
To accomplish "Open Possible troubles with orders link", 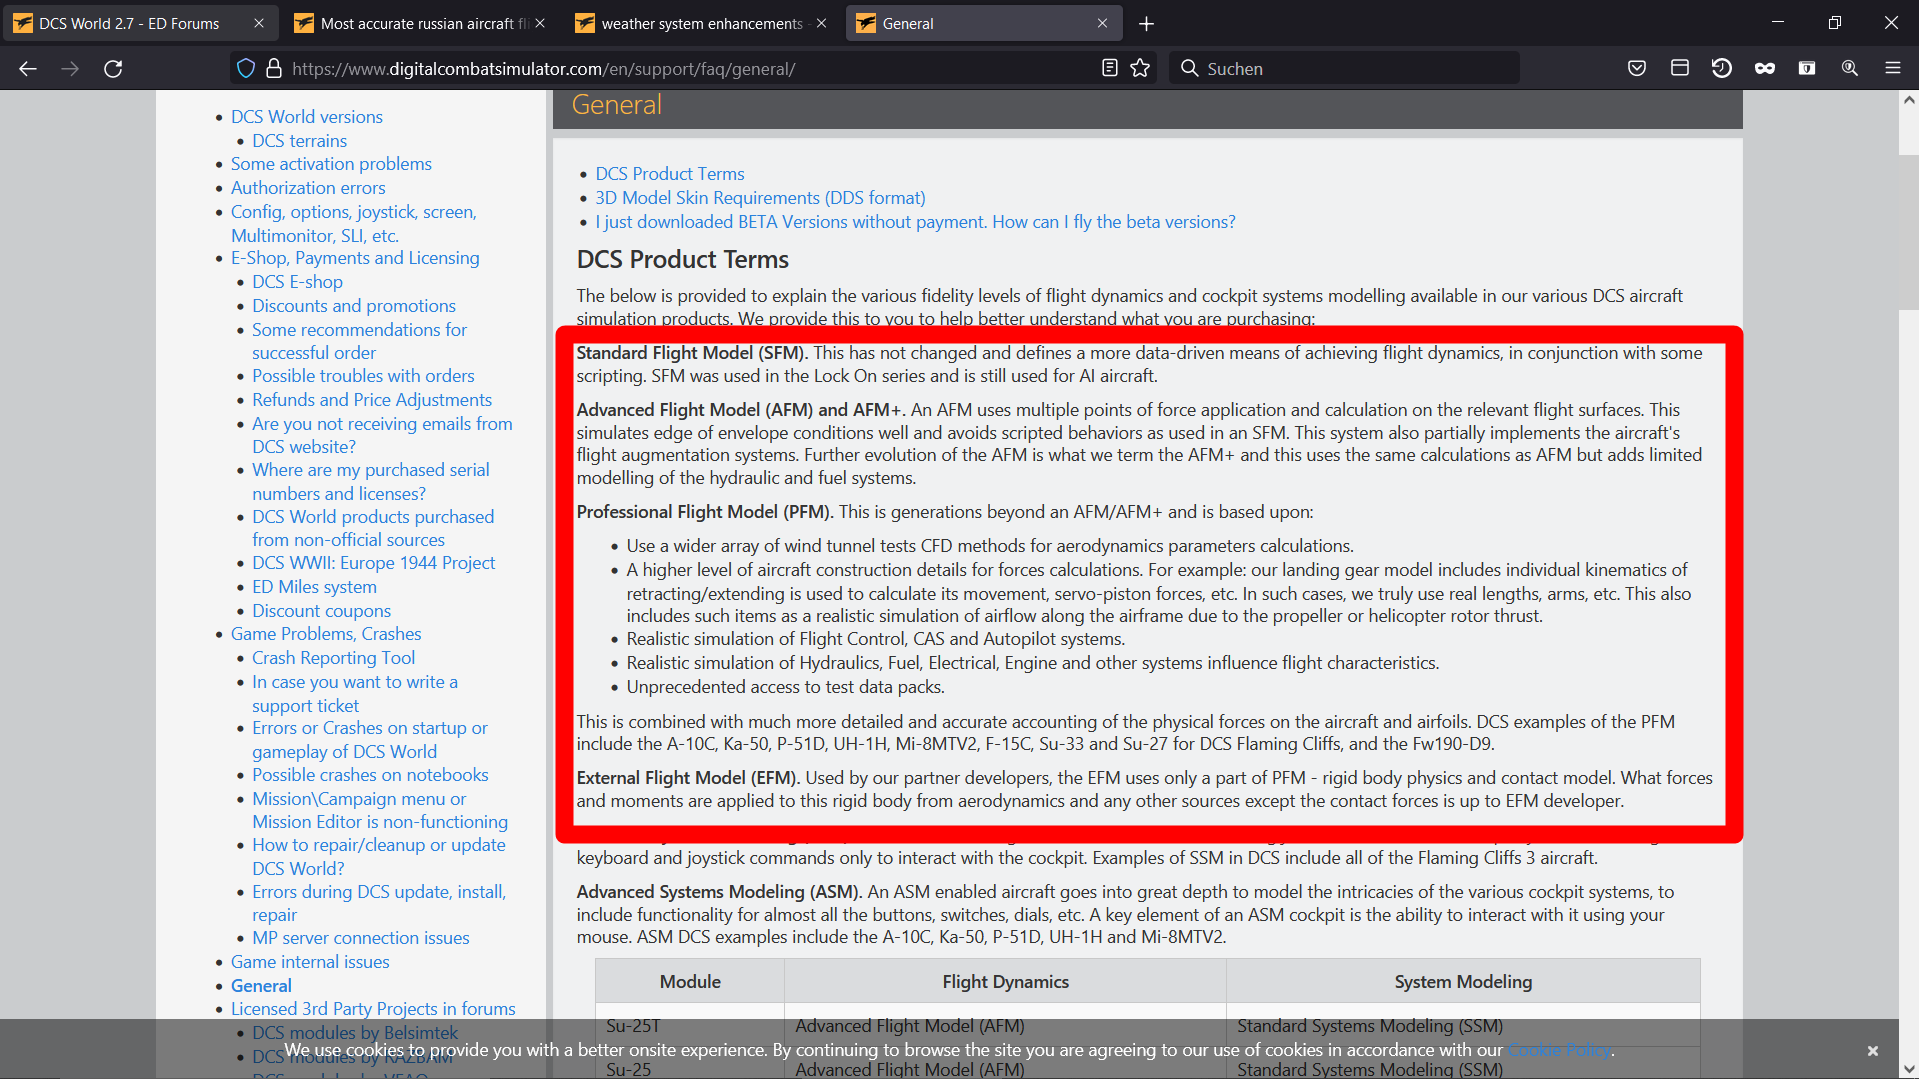I will (363, 376).
